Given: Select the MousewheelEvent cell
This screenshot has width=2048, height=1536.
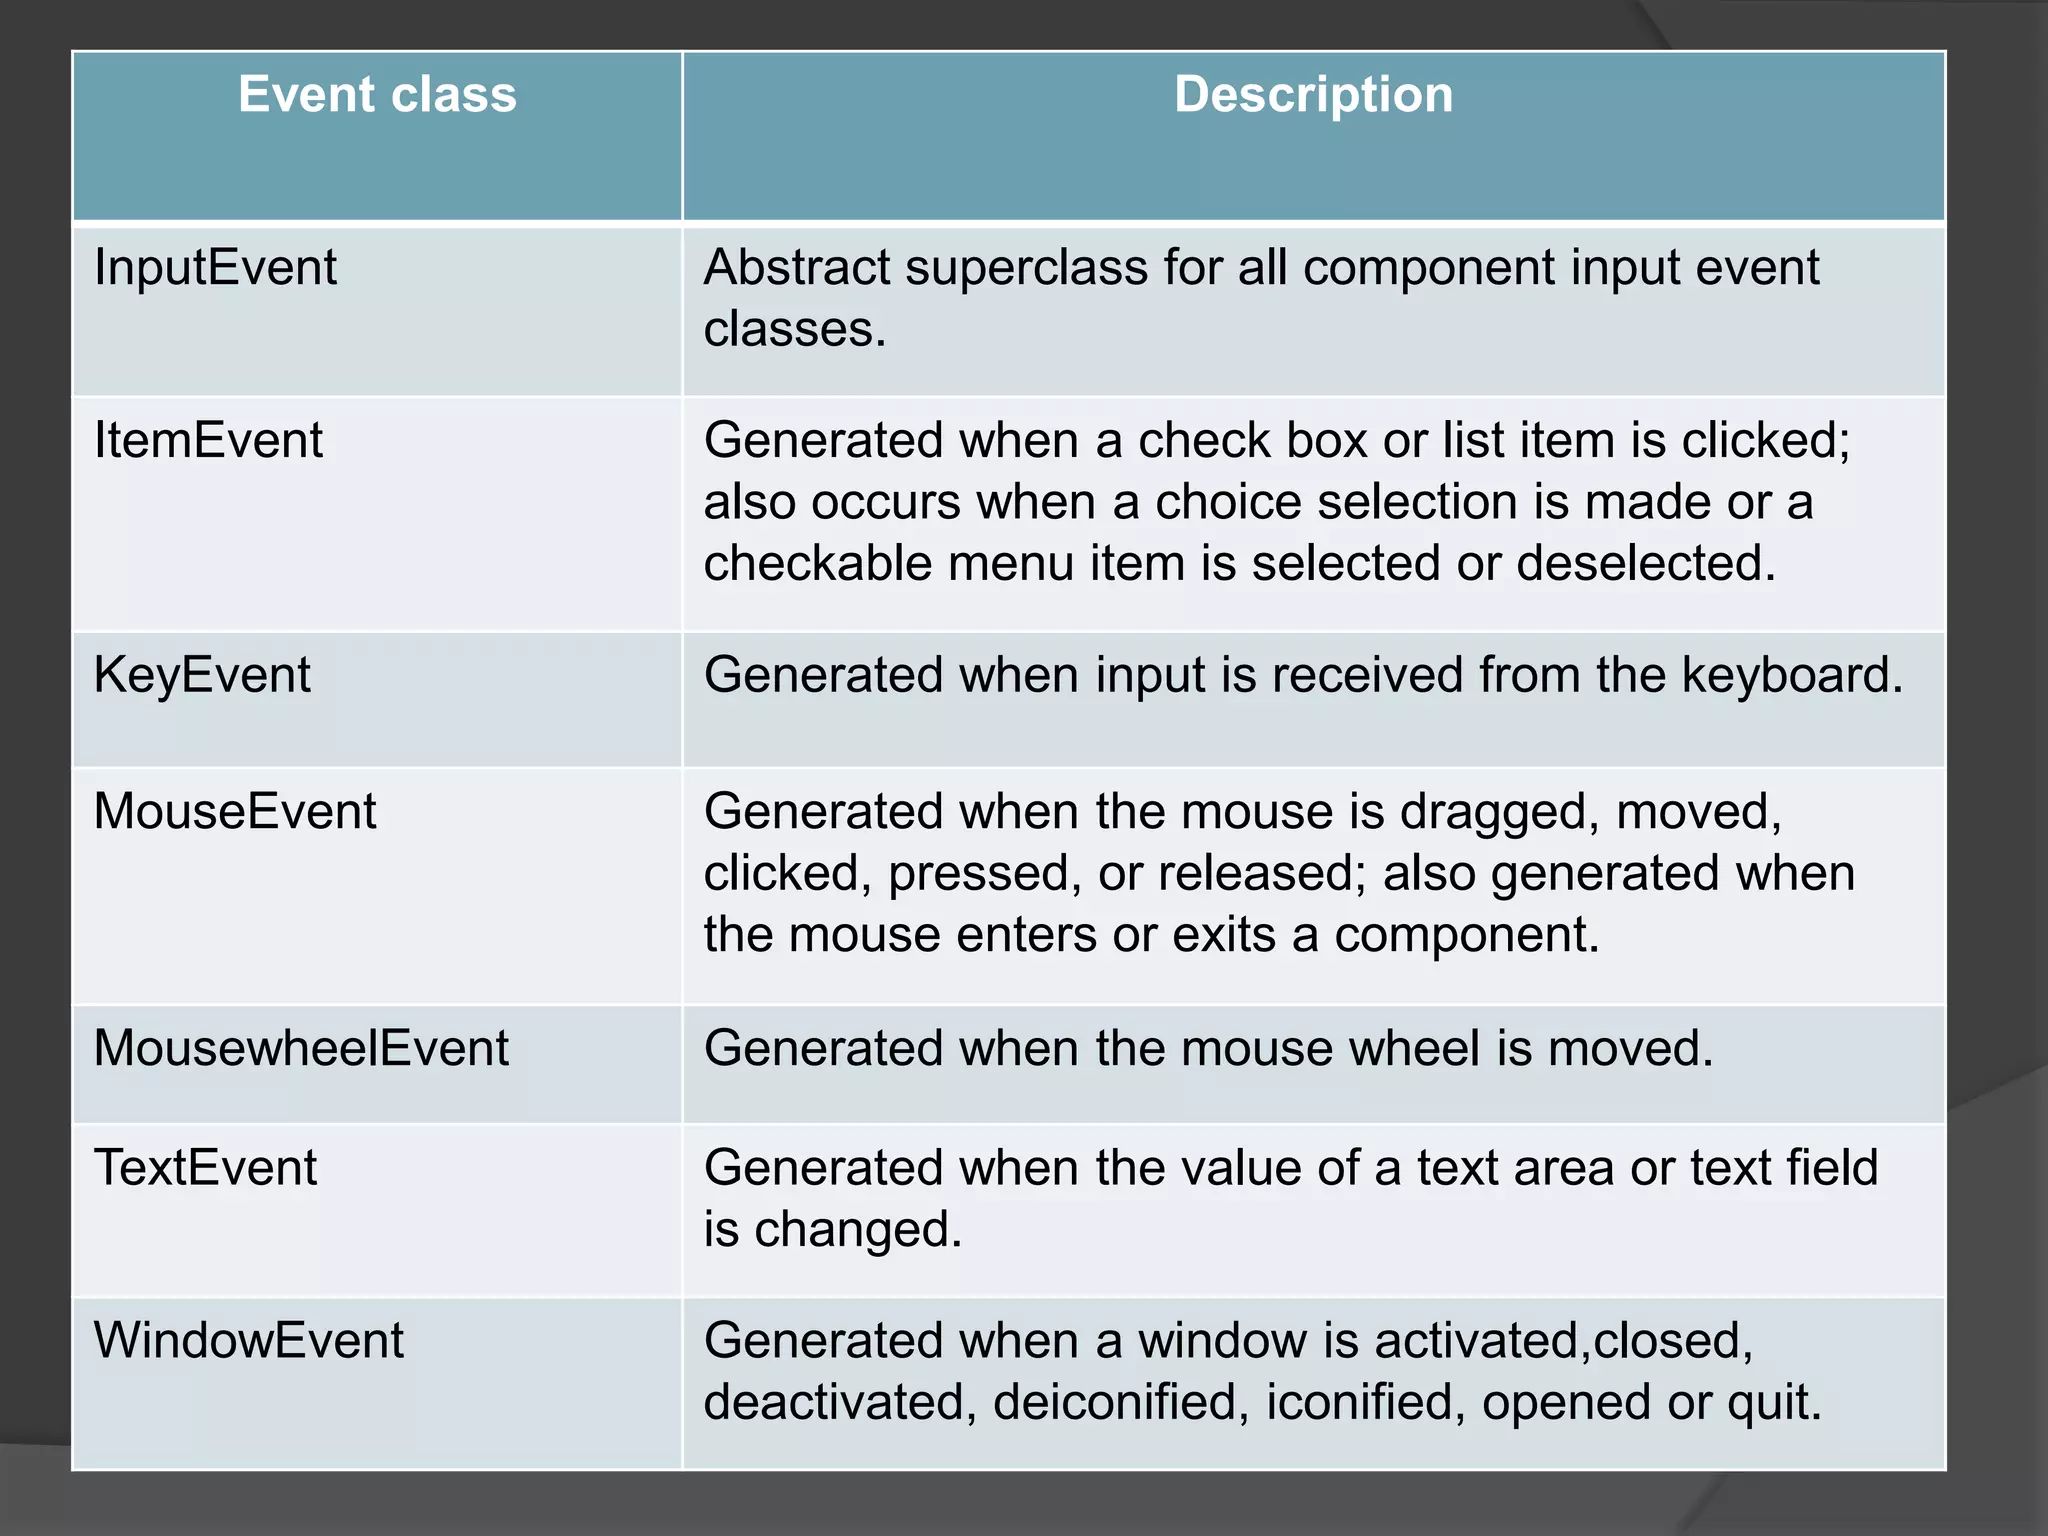Looking at the screenshot, I should (301, 1049).
